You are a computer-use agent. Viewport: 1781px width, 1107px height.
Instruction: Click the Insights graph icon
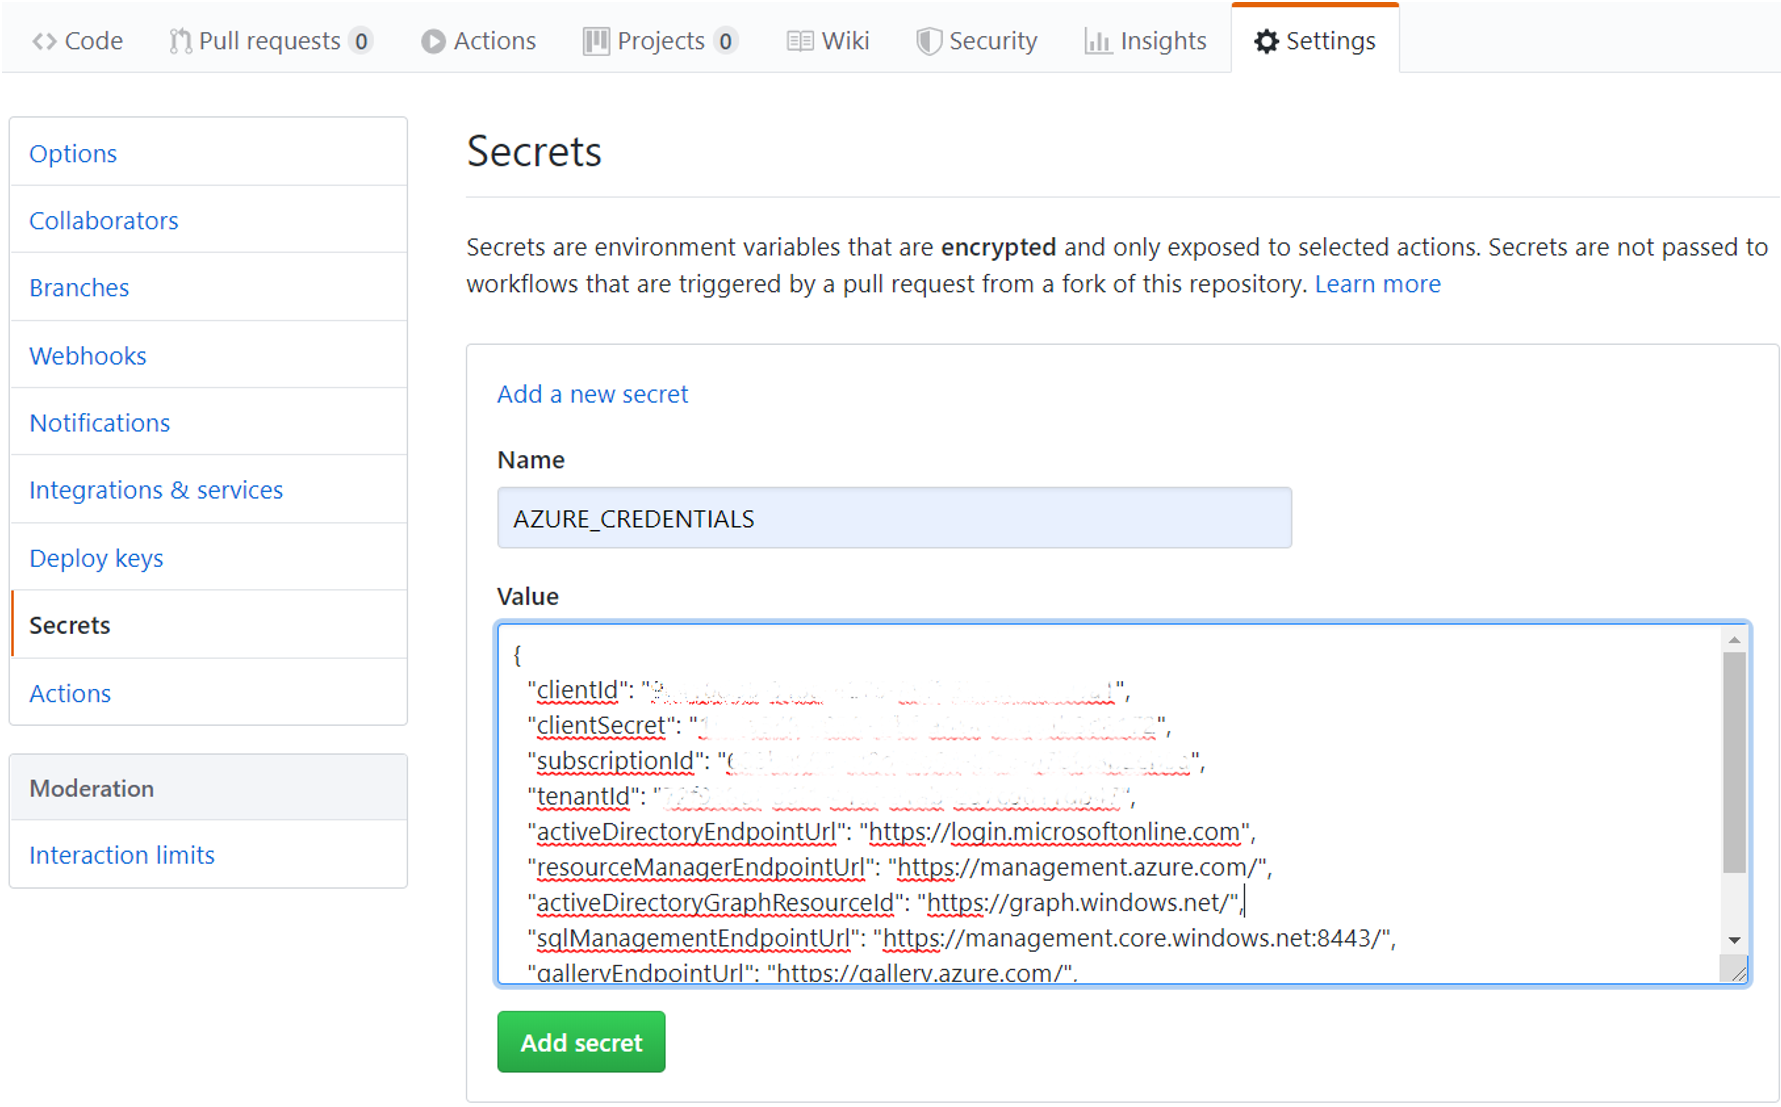pyautogui.click(x=1097, y=41)
